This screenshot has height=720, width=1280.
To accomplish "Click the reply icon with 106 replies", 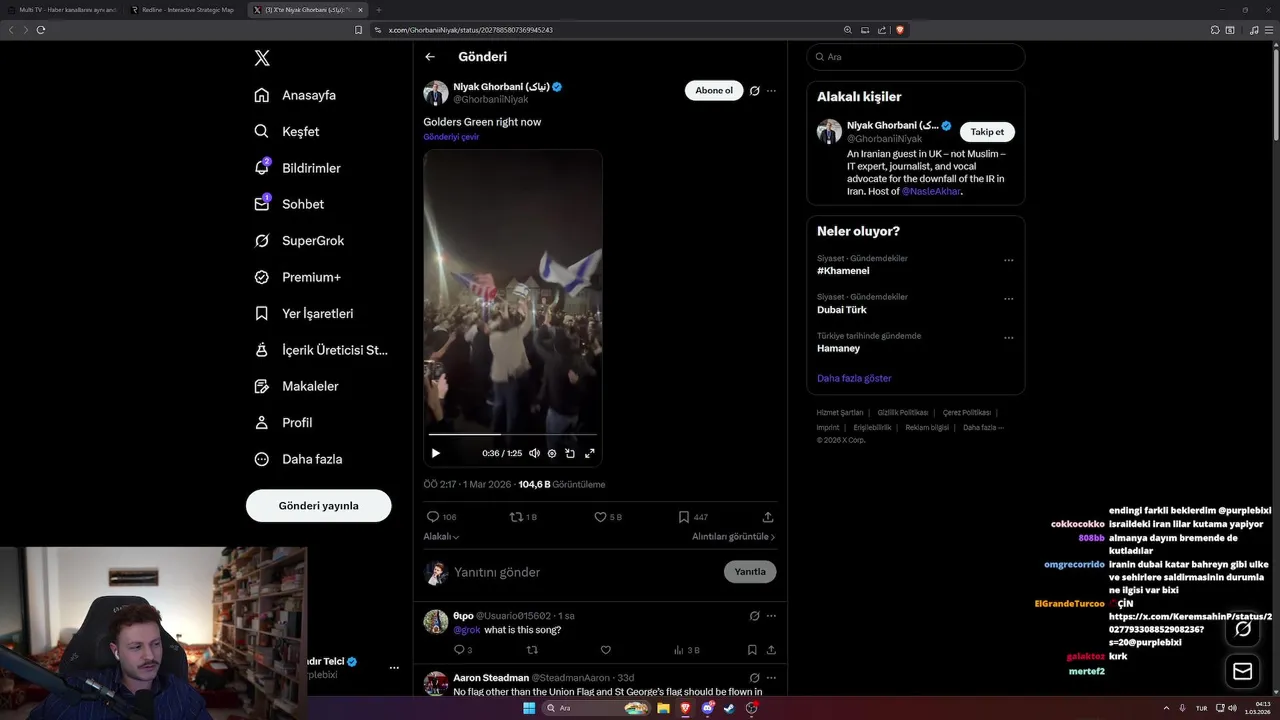I will (433, 517).
